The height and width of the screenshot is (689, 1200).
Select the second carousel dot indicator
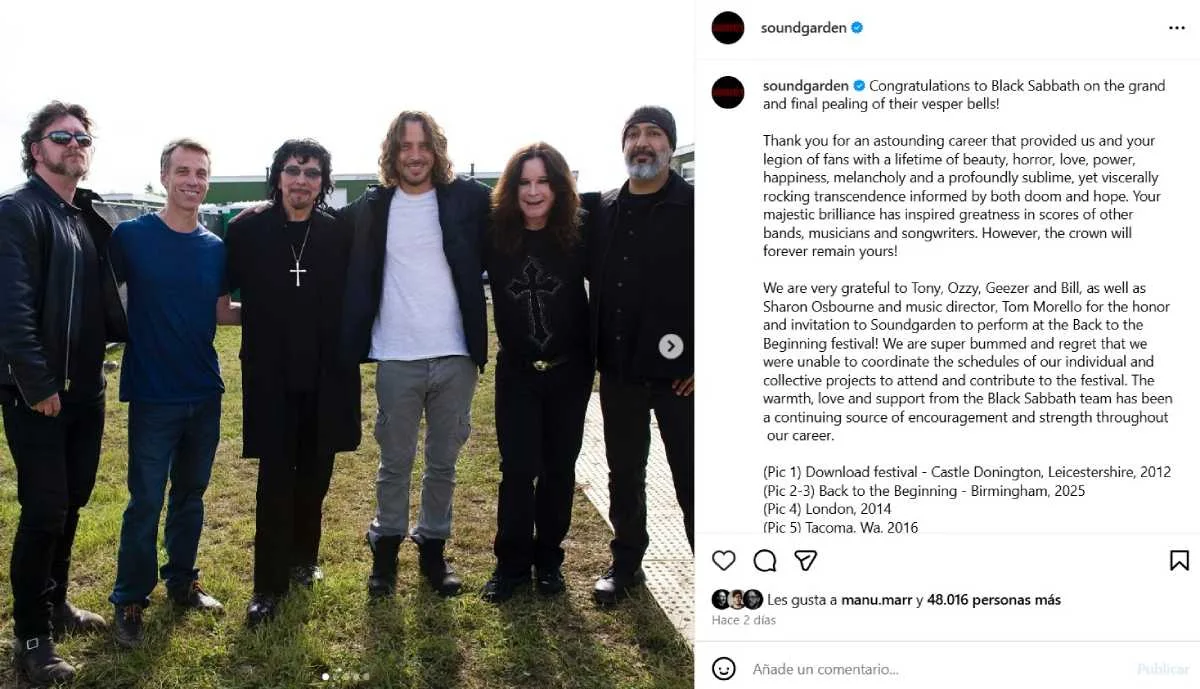337,677
